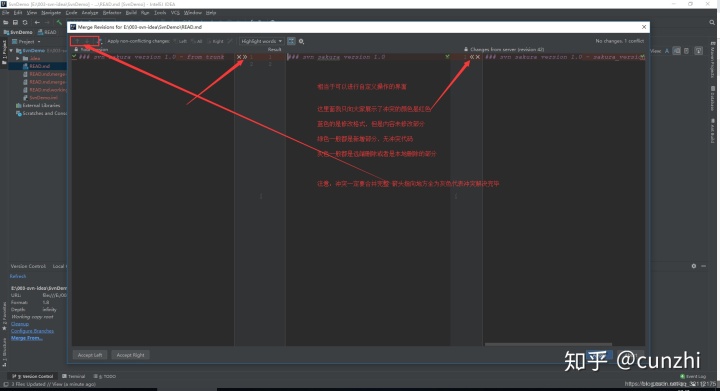Open the Highlight words dropdown
720x391 pixels.
[x=261, y=41]
